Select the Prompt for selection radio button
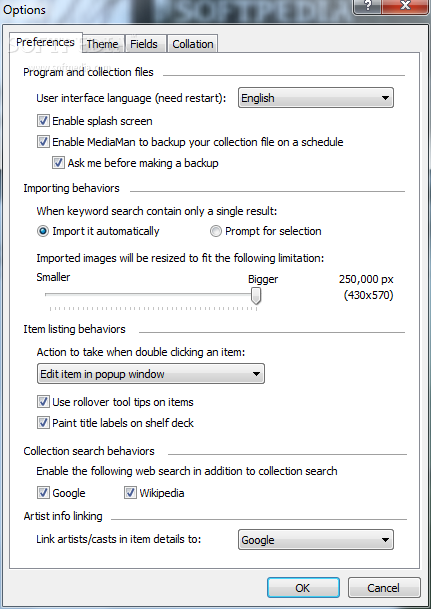The width and height of the screenshot is (431, 609). pos(216,231)
